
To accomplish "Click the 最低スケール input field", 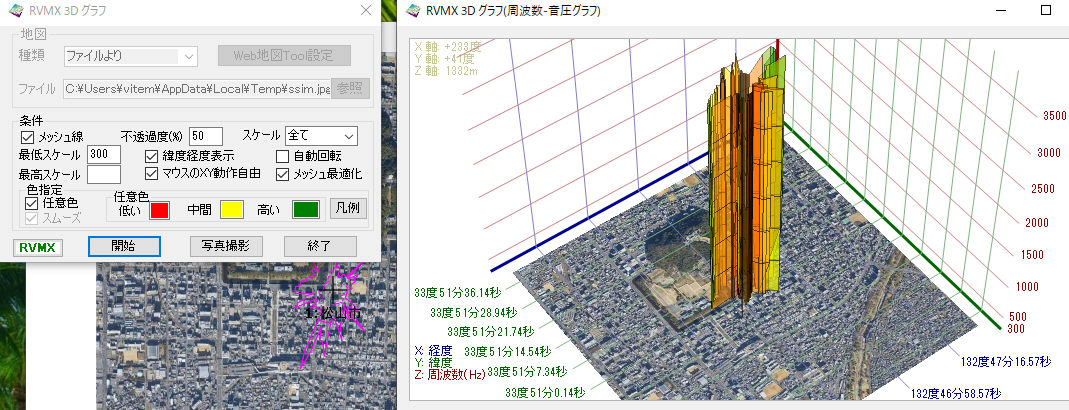I will (x=104, y=155).
